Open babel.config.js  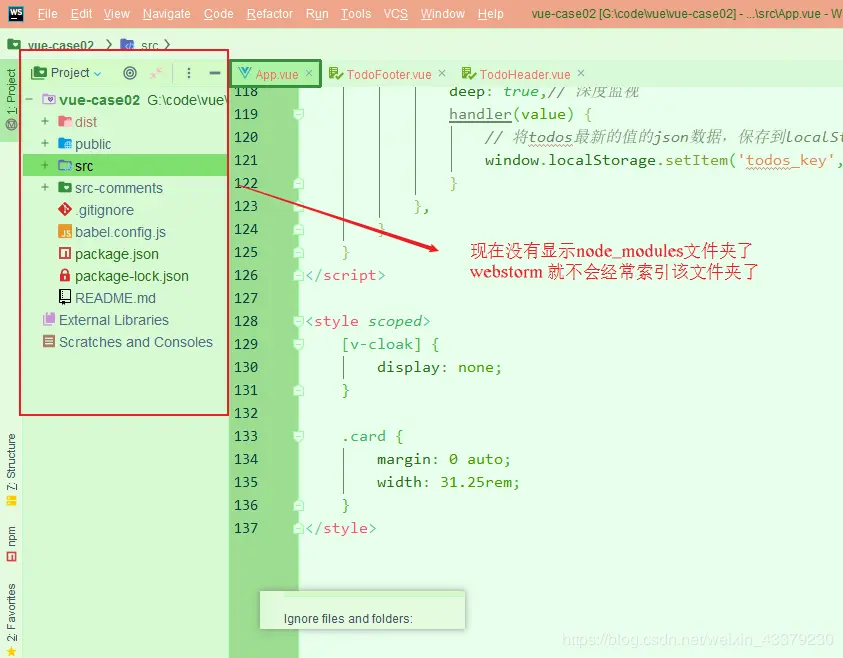[x=120, y=232]
